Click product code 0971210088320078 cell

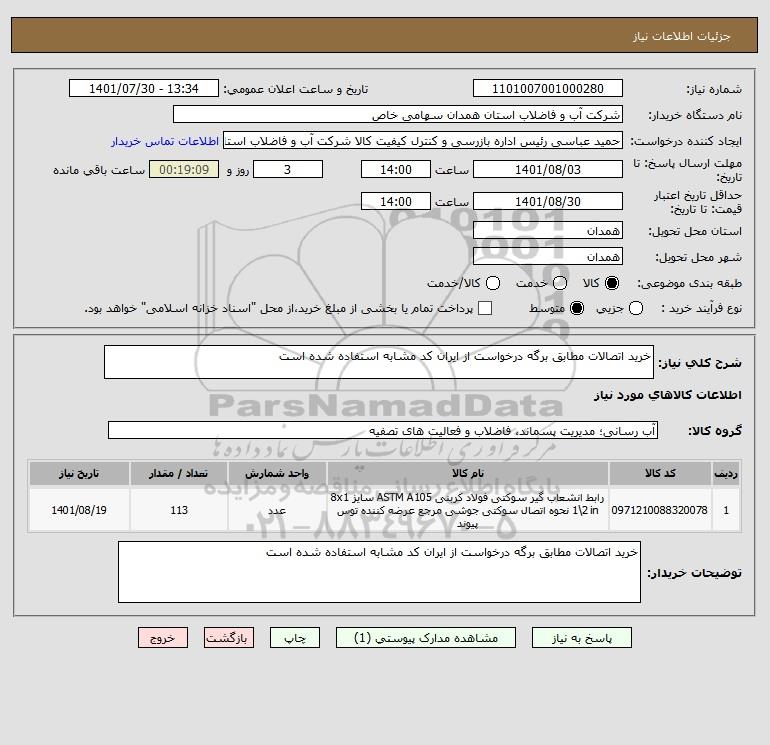pyautogui.click(x=660, y=510)
